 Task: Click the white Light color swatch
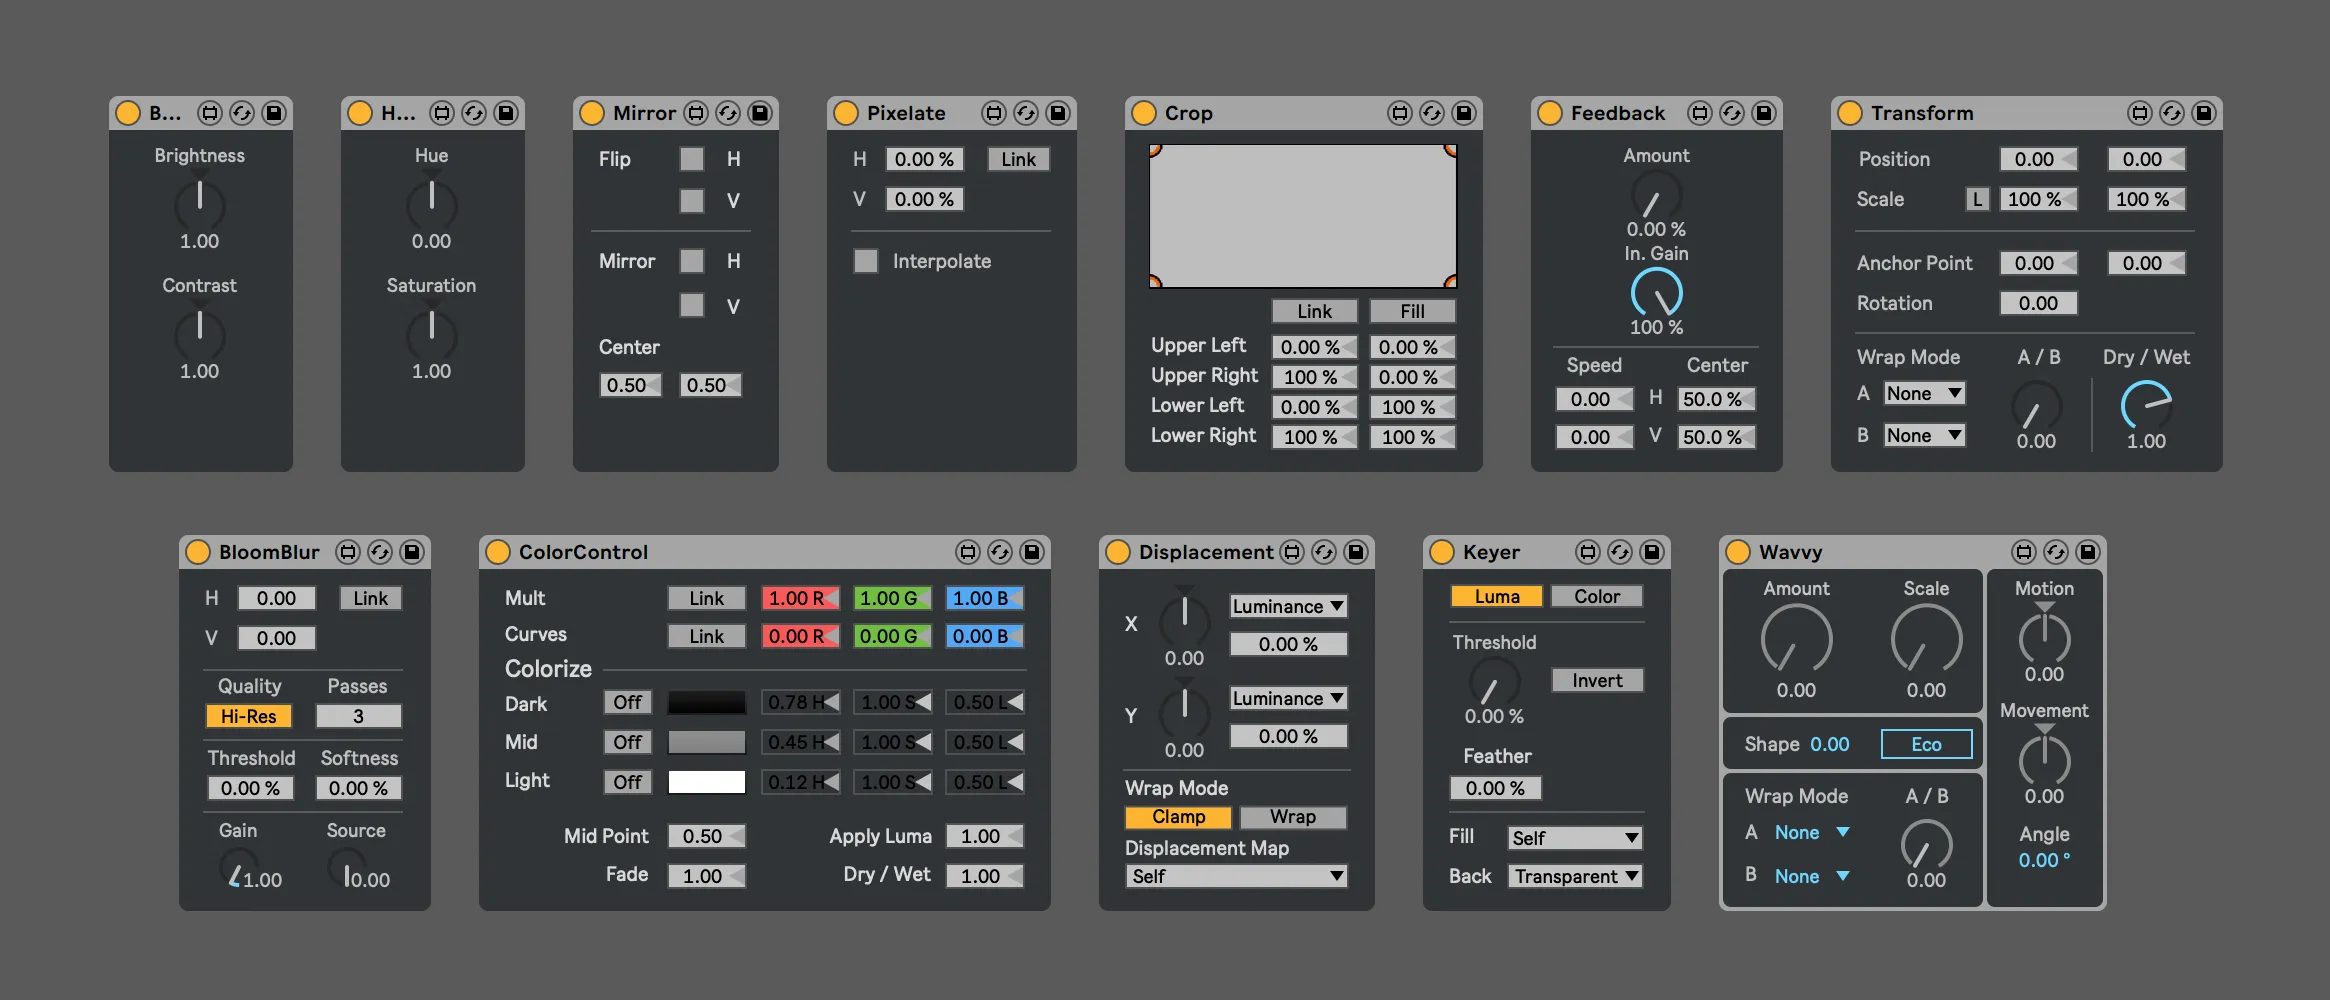(x=706, y=782)
